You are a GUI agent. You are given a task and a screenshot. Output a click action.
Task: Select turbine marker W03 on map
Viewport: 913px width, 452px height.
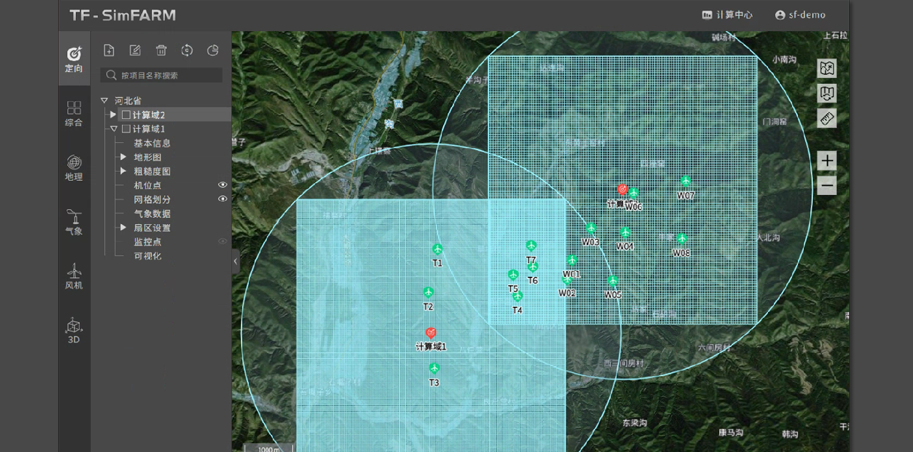coord(591,228)
